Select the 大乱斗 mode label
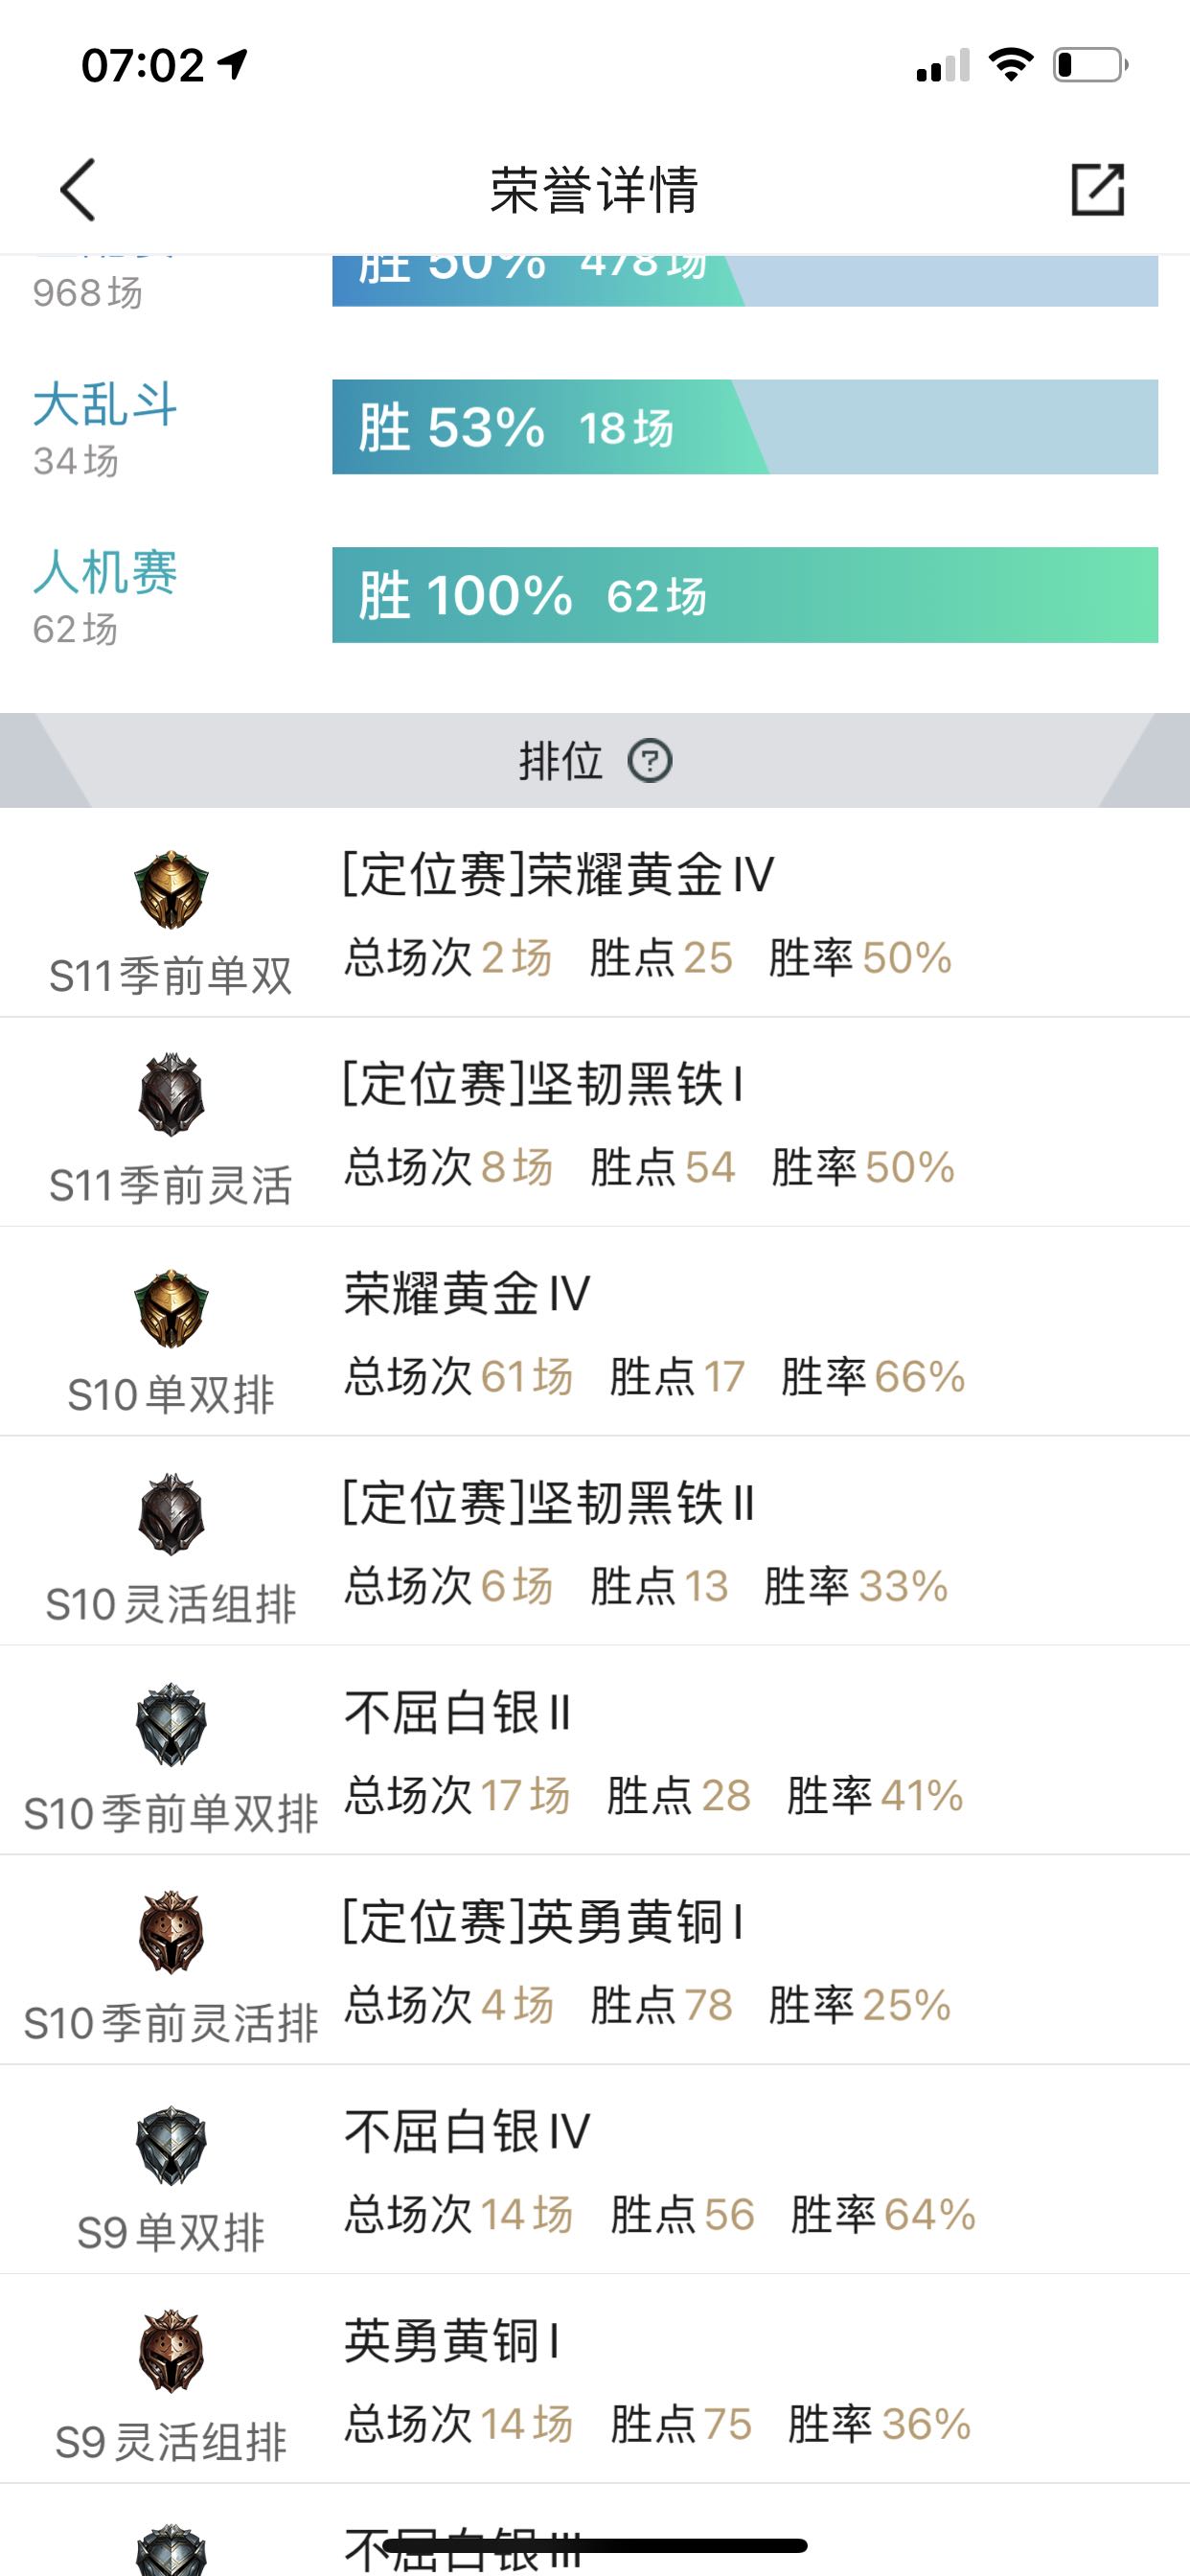Viewport: 1190px width, 2576px height. [105, 405]
